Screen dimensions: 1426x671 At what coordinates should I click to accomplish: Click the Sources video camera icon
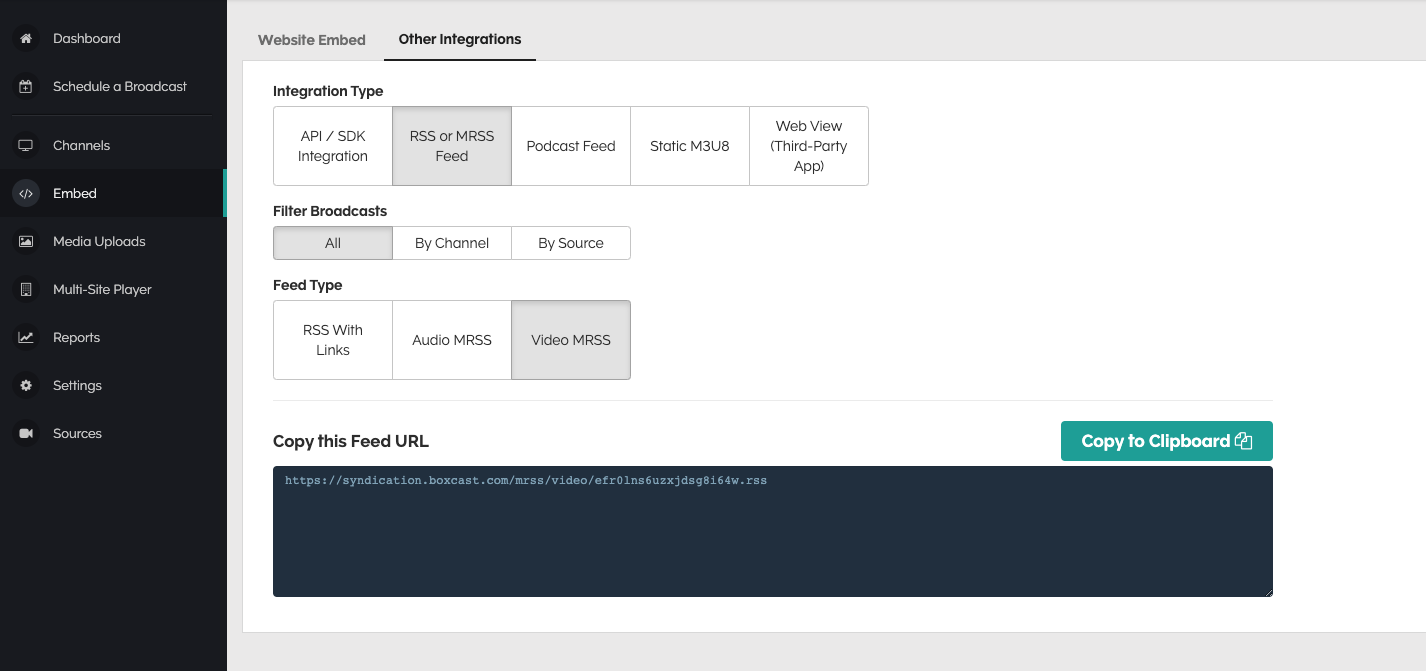click(26, 433)
